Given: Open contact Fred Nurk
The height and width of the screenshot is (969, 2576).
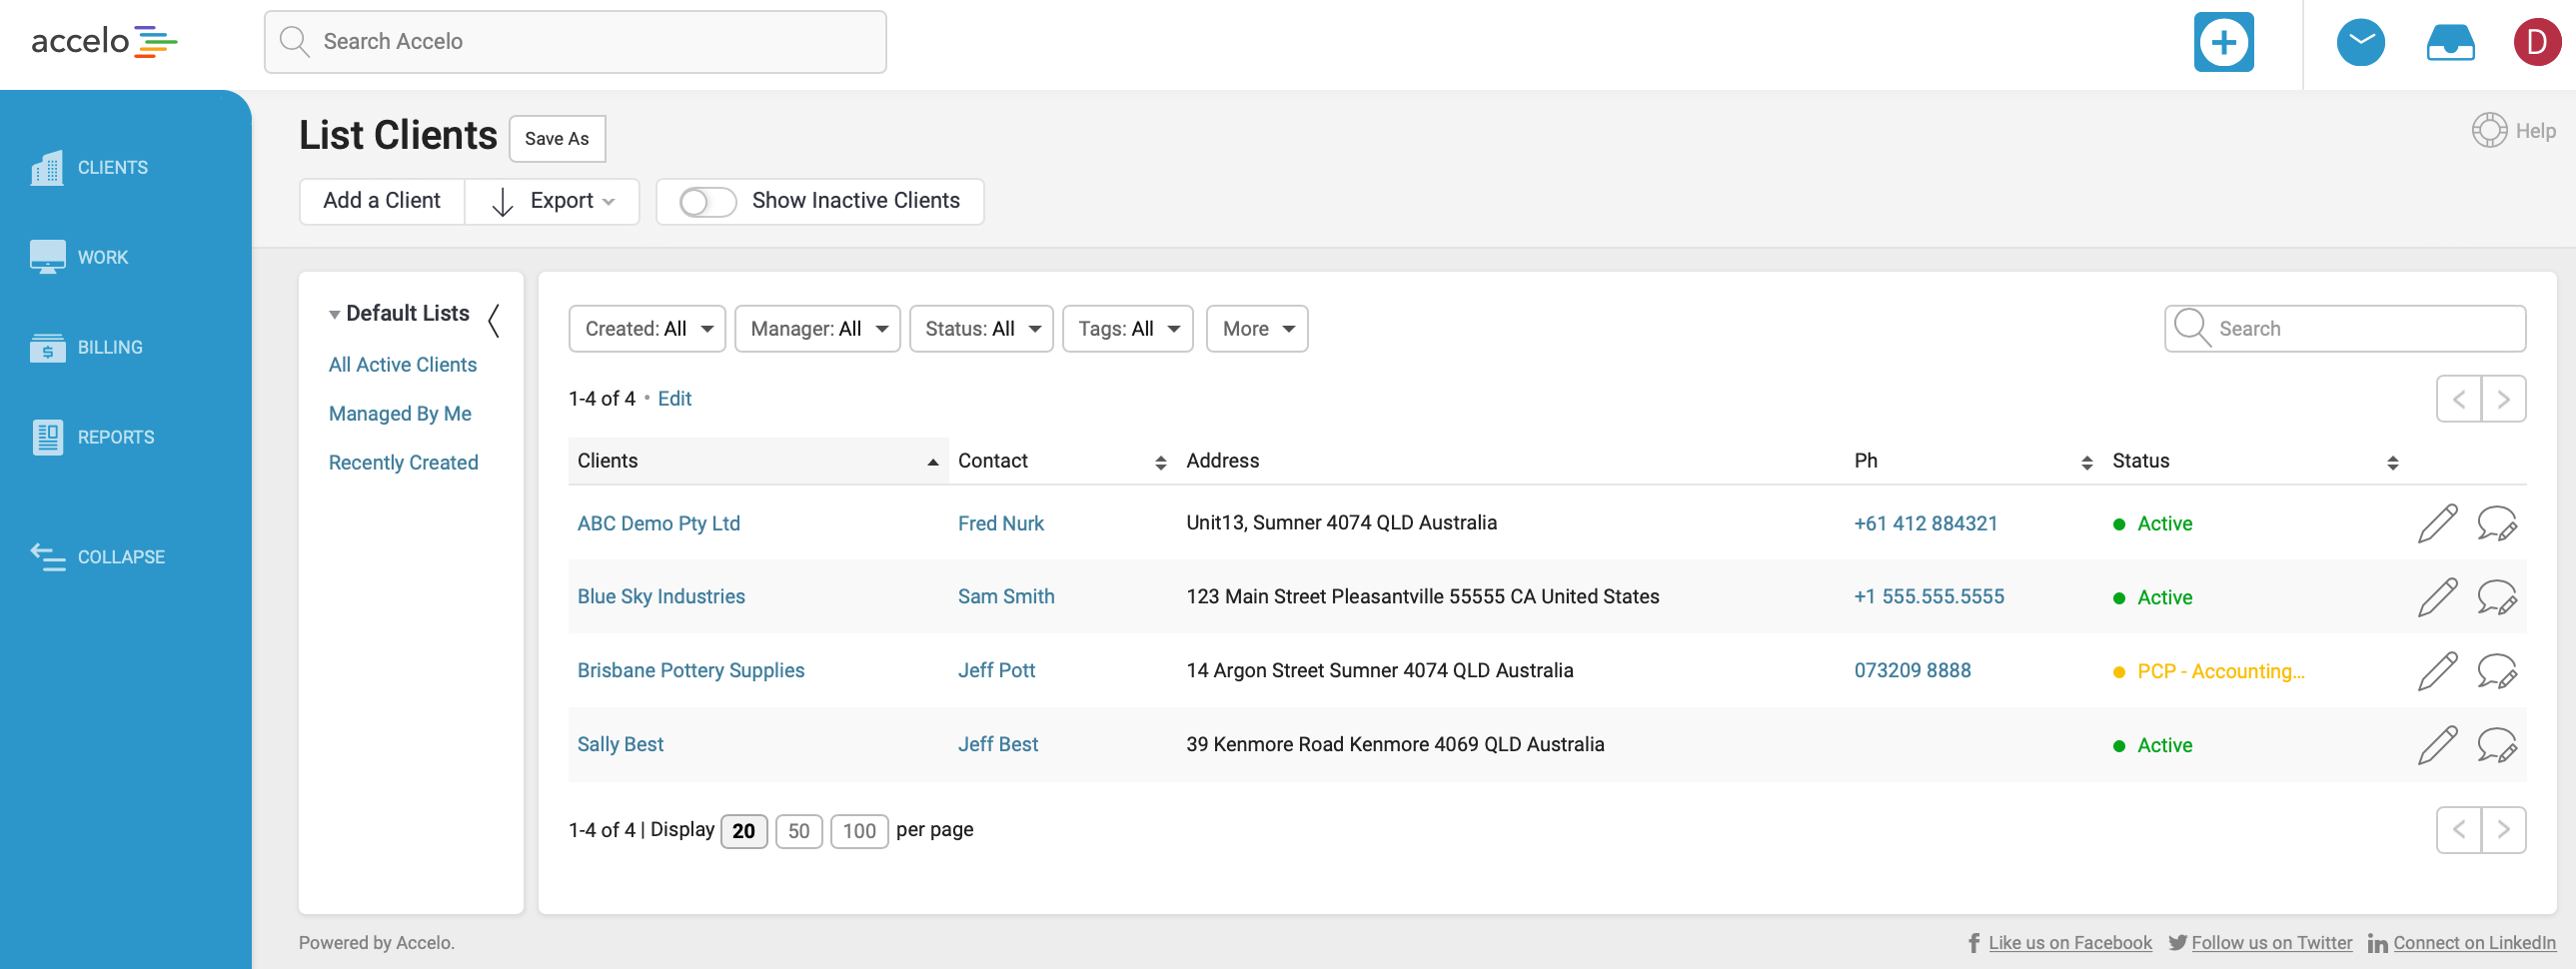Looking at the screenshot, I should [x=1000, y=523].
